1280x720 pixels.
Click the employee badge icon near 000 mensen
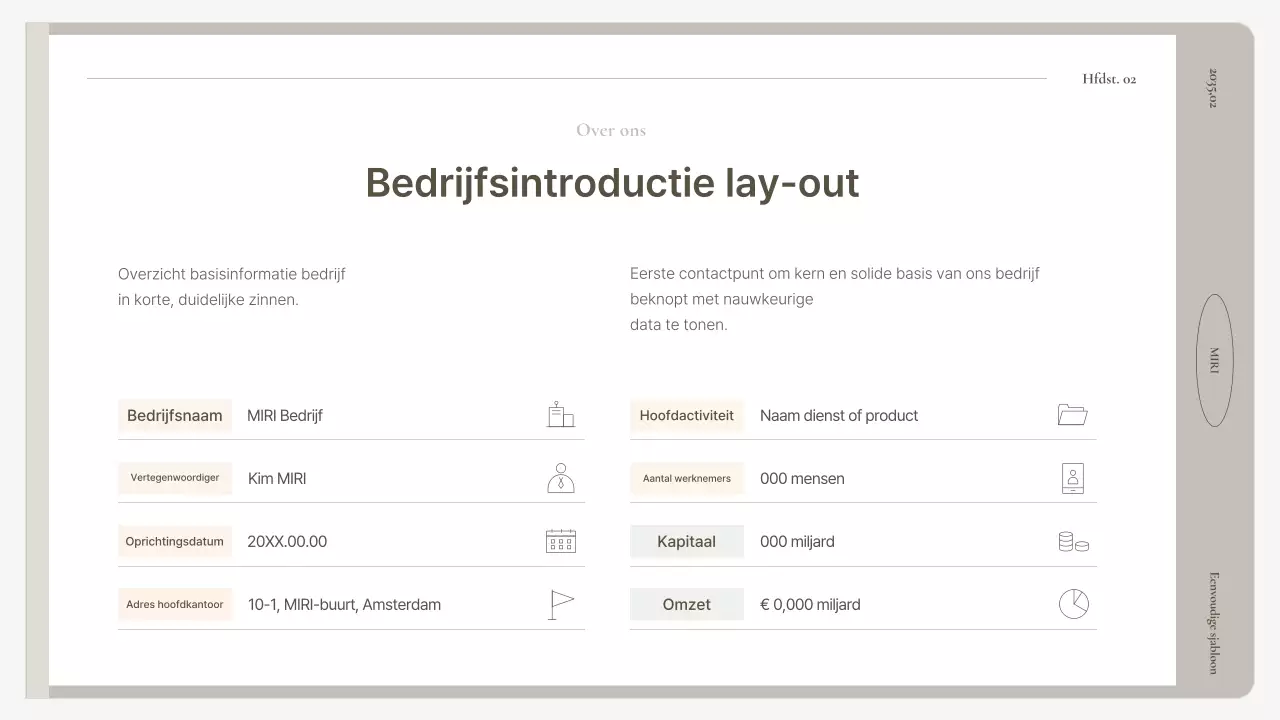click(x=1072, y=478)
